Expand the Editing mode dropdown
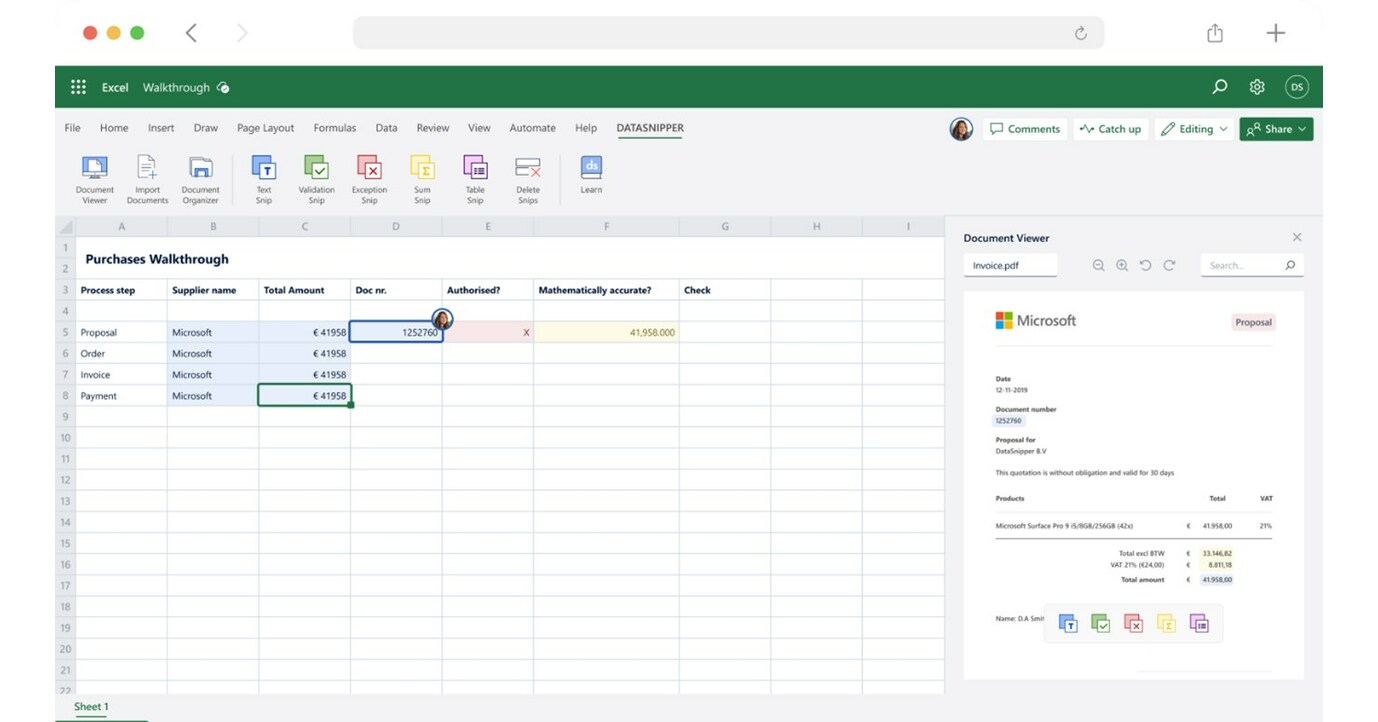1378x722 pixels. (1194, 129)
